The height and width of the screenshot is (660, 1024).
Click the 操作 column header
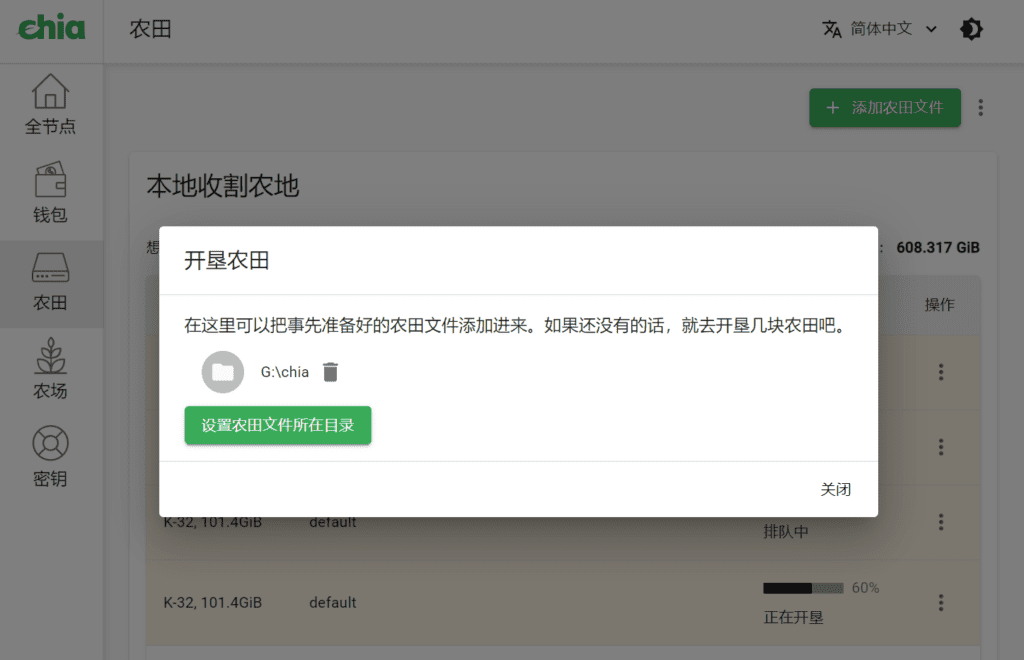(x=939, y=304)
